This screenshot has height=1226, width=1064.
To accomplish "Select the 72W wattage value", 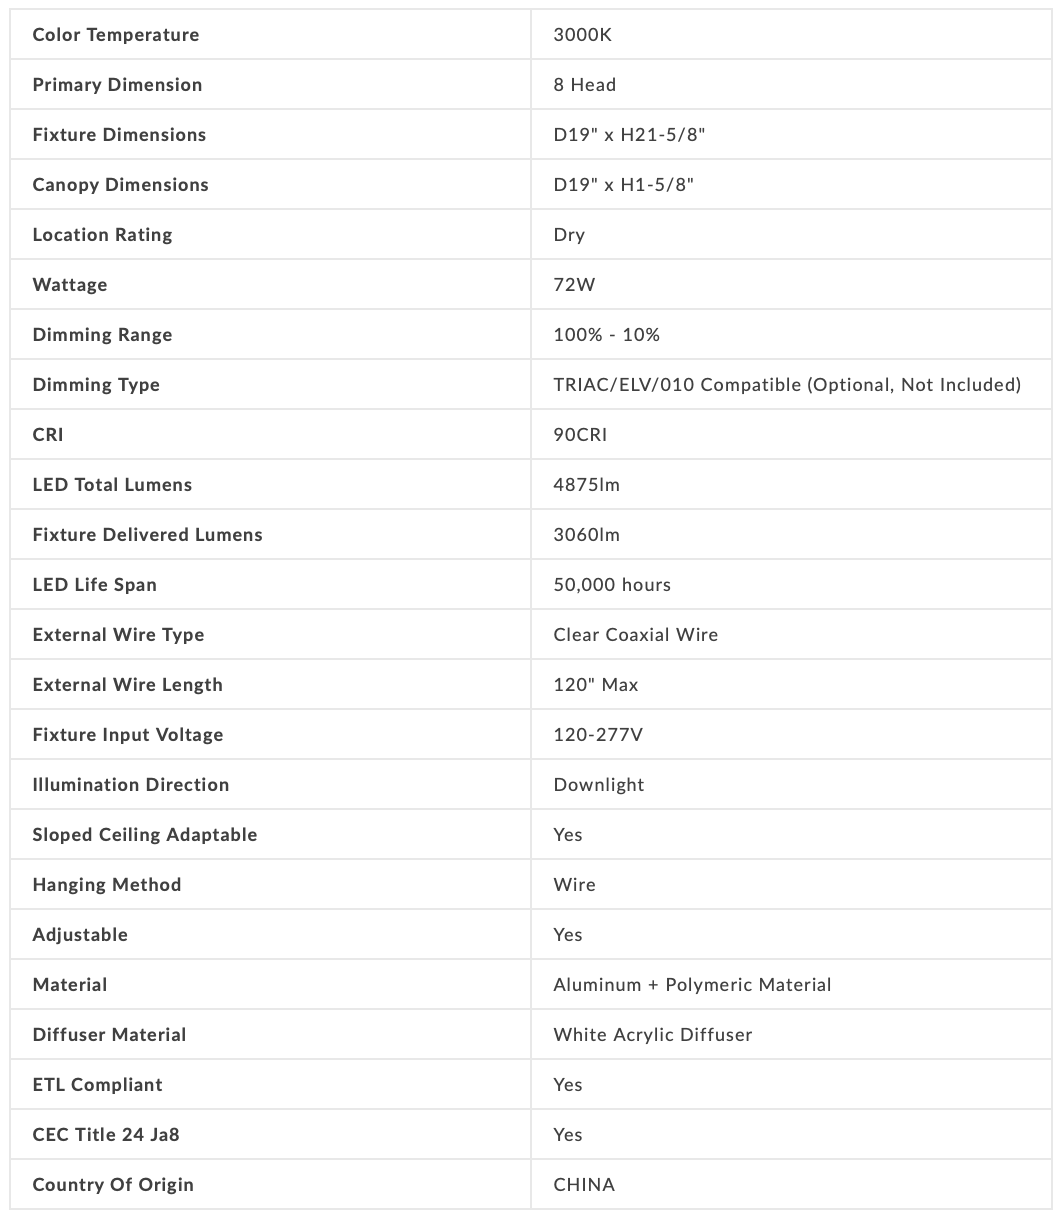I will pyautogui.click(x=574, y=285).
